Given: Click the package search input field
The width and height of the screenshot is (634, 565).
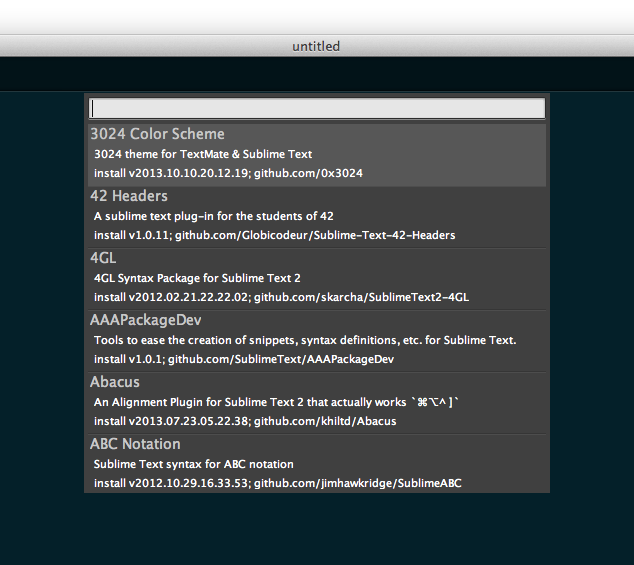Looking at the screenshot, I should click(x=317, y=108).
